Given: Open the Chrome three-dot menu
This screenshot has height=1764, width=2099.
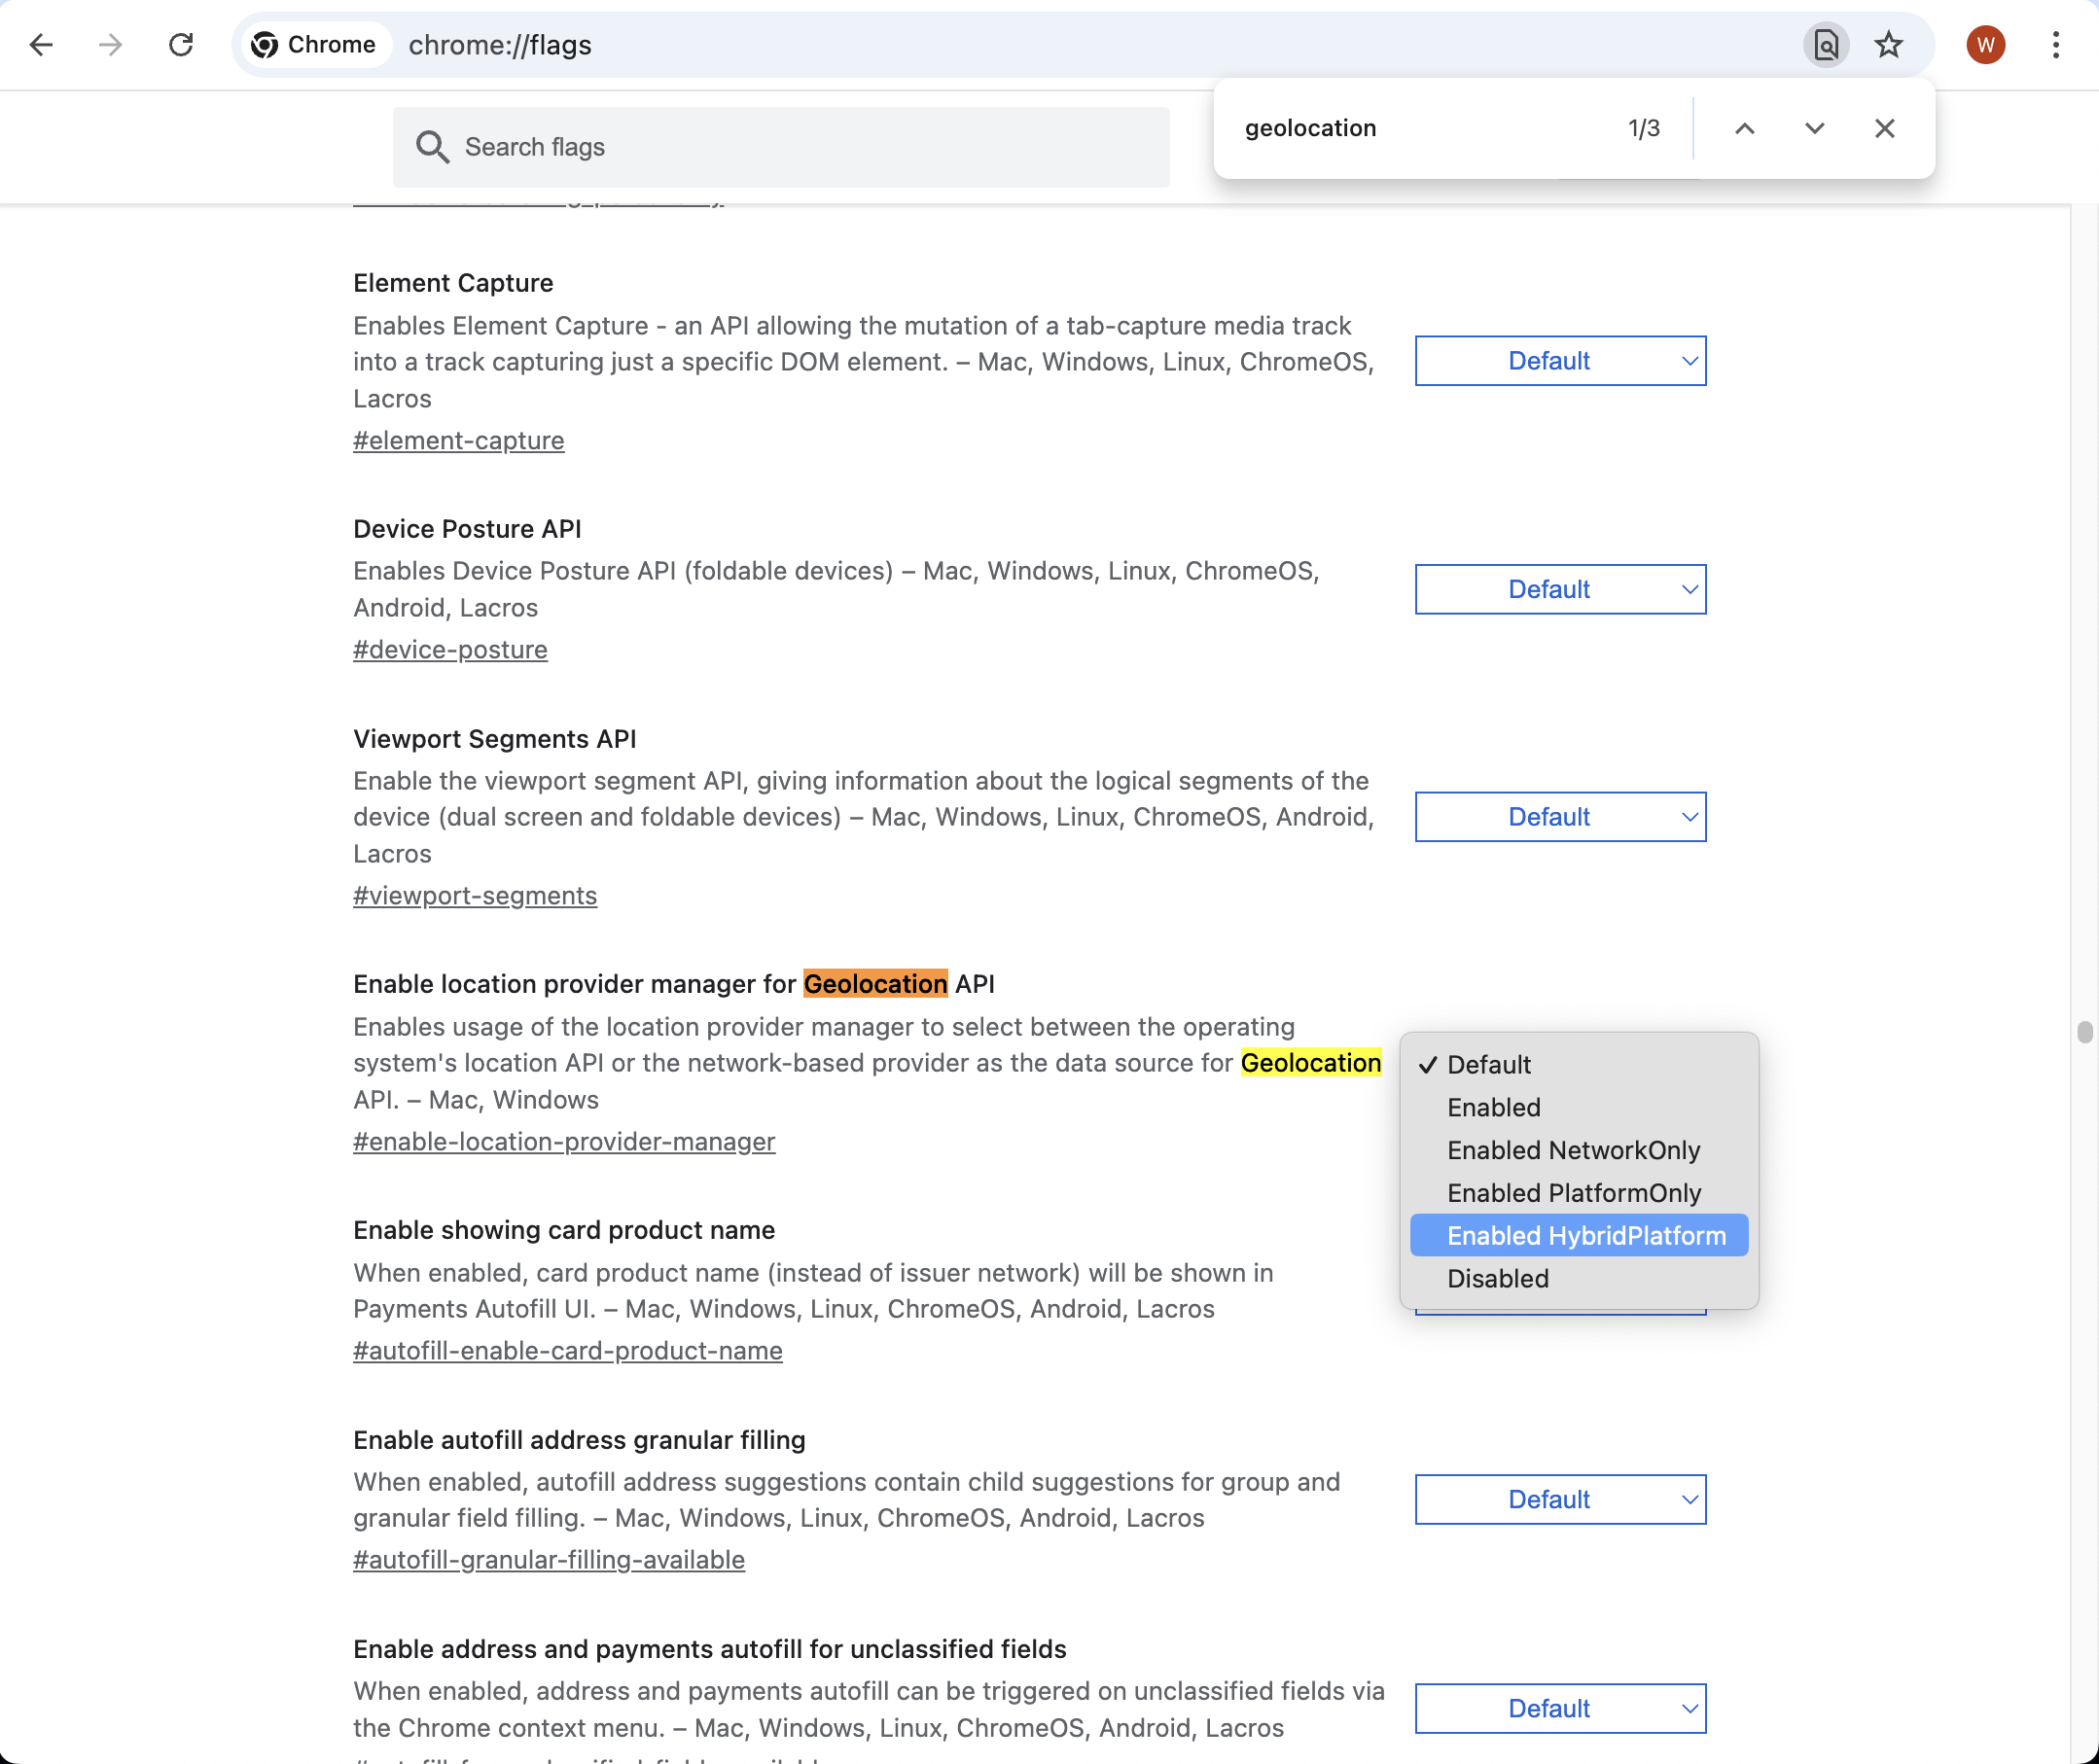Looking at the screenshot, I should (2055, 45).
